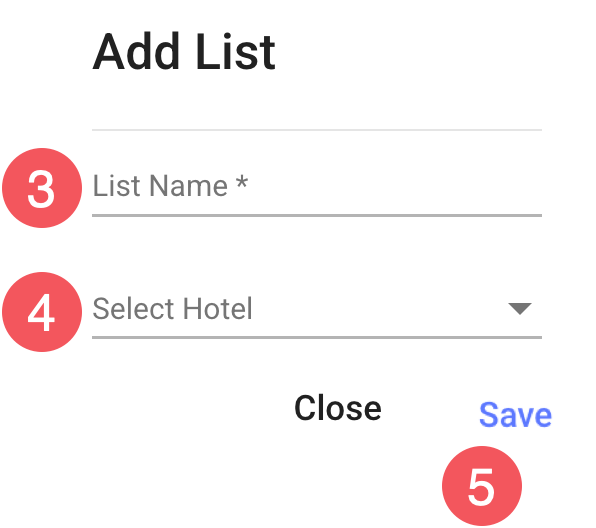Click the red step 4 badge
596x528 pixels.
click(x=42, y=312)
